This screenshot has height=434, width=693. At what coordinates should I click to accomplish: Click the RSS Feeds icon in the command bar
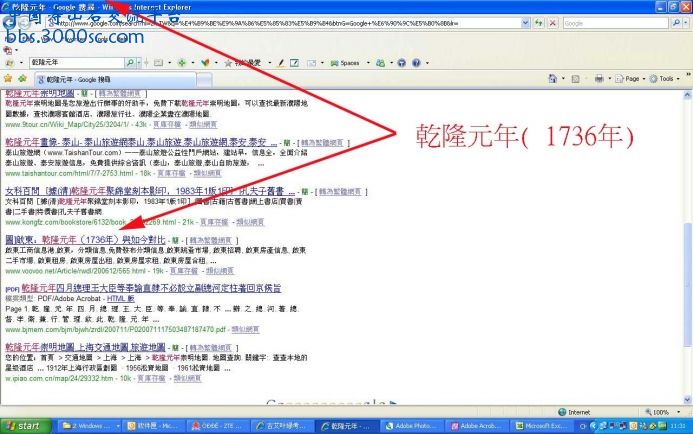575,79
